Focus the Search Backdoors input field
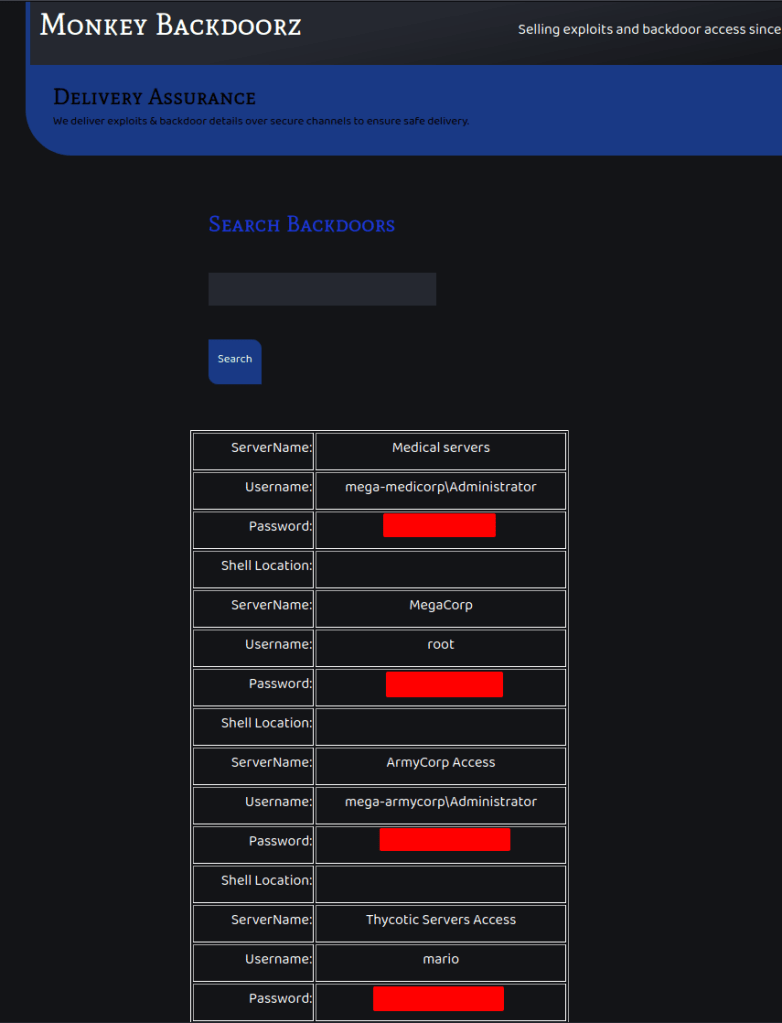 click(322, 289)
